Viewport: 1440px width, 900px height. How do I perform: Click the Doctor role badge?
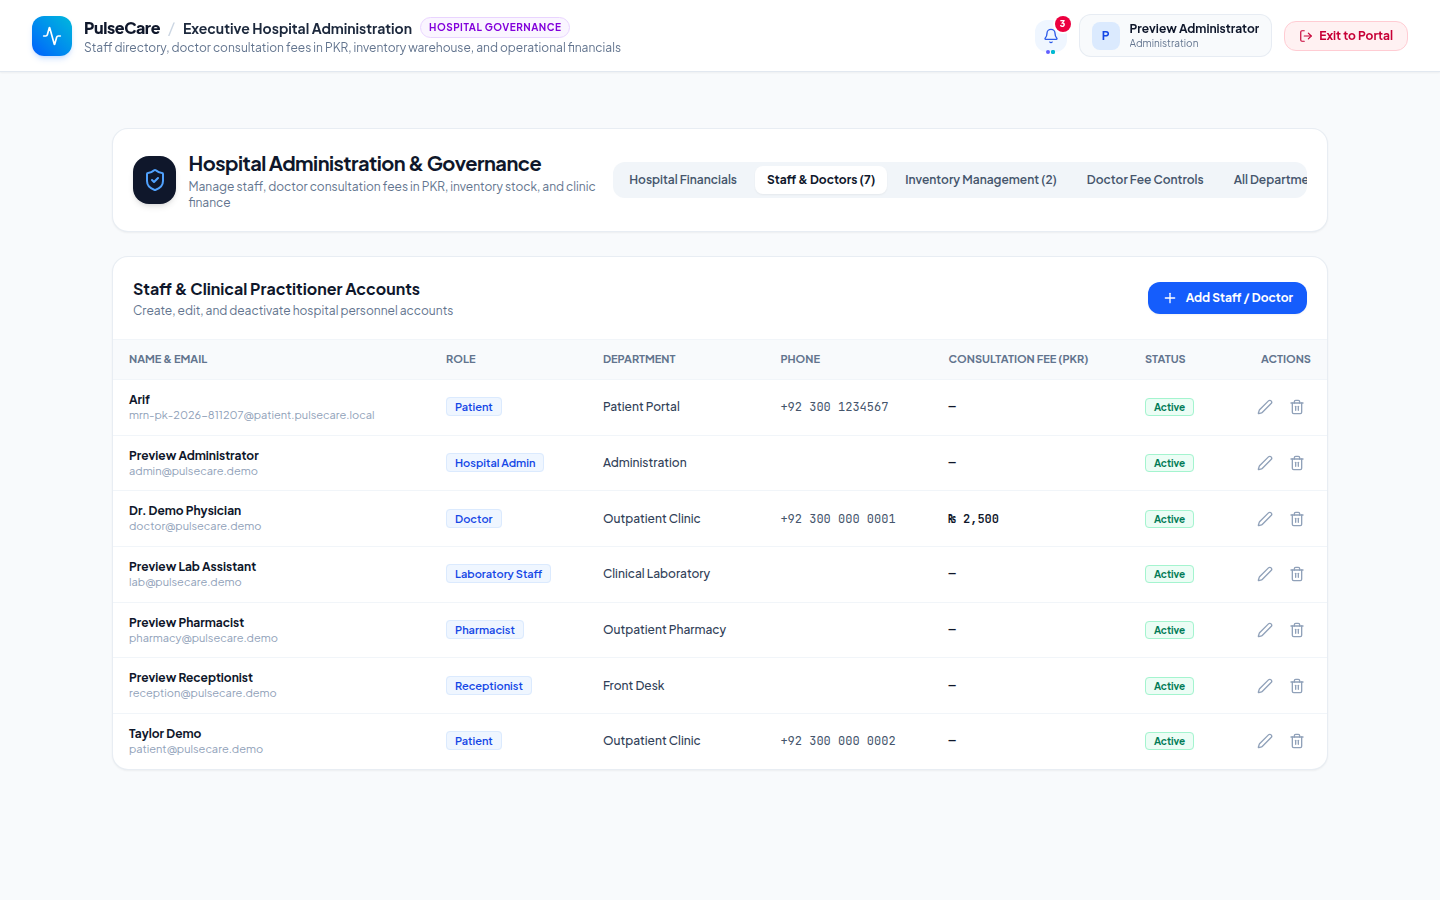(474, 519)
